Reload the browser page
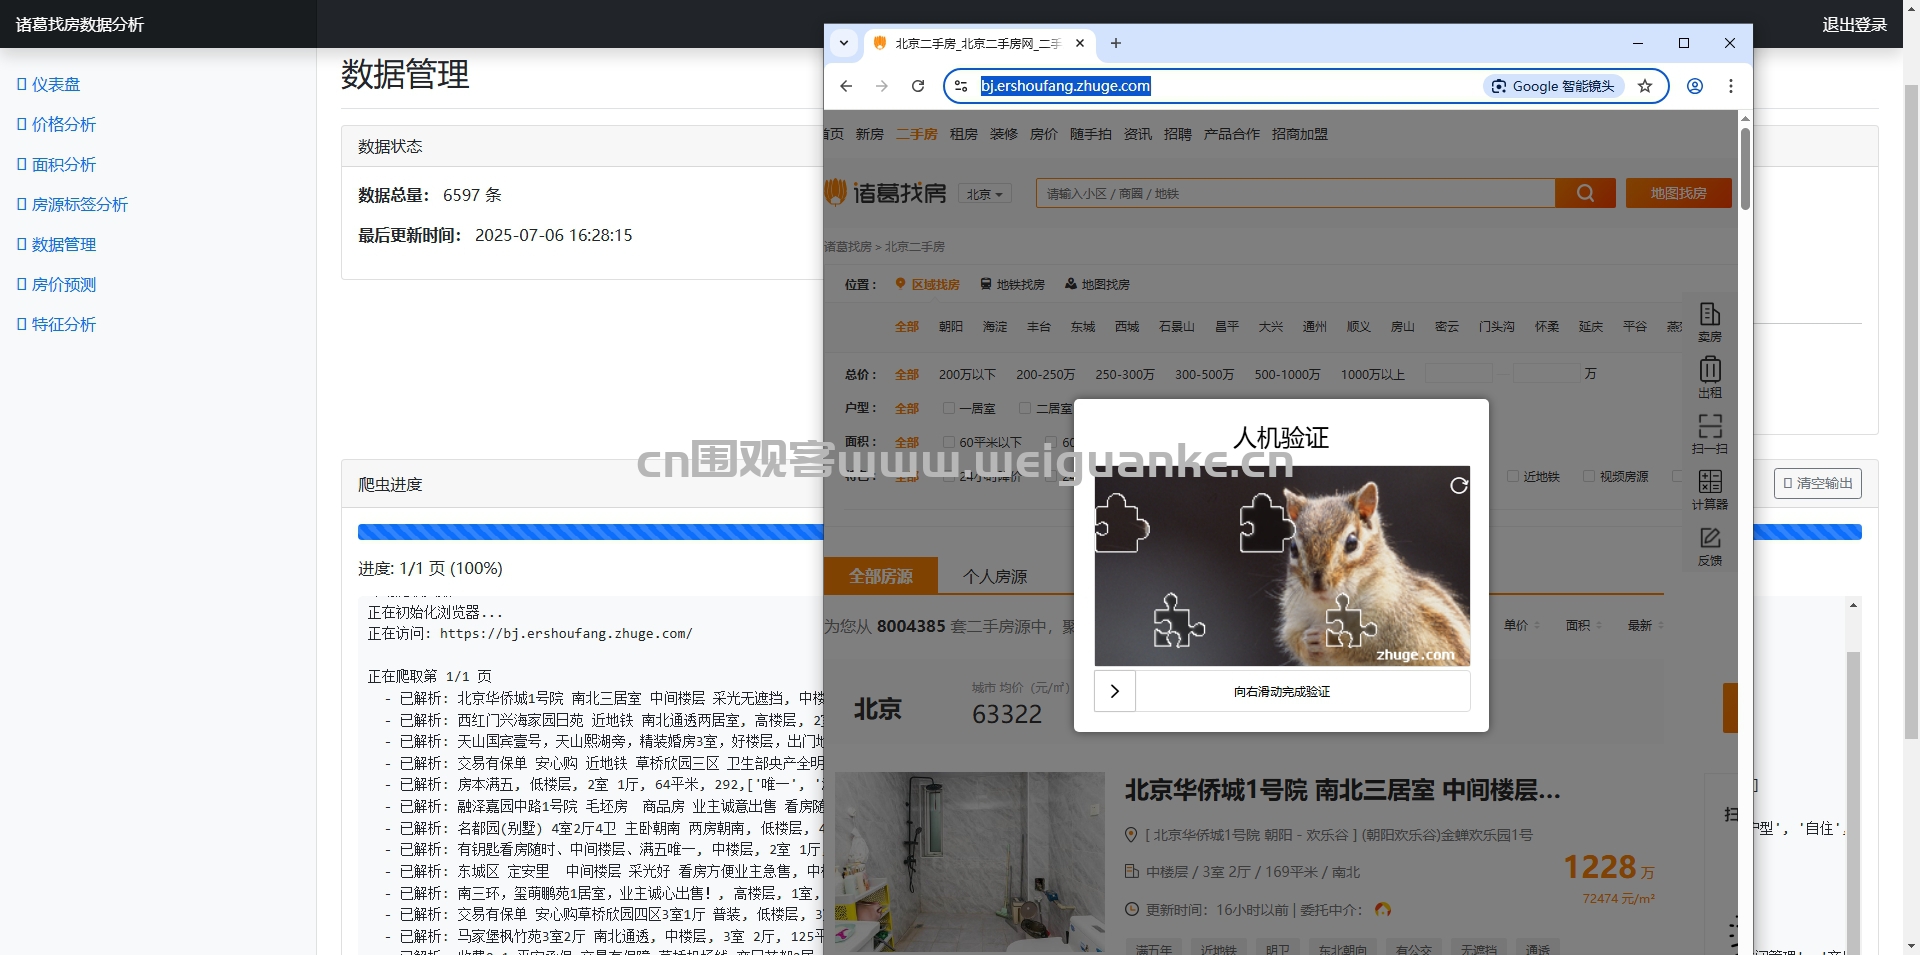The width and height of the screenshot is (1920, 955). [918, 86]
